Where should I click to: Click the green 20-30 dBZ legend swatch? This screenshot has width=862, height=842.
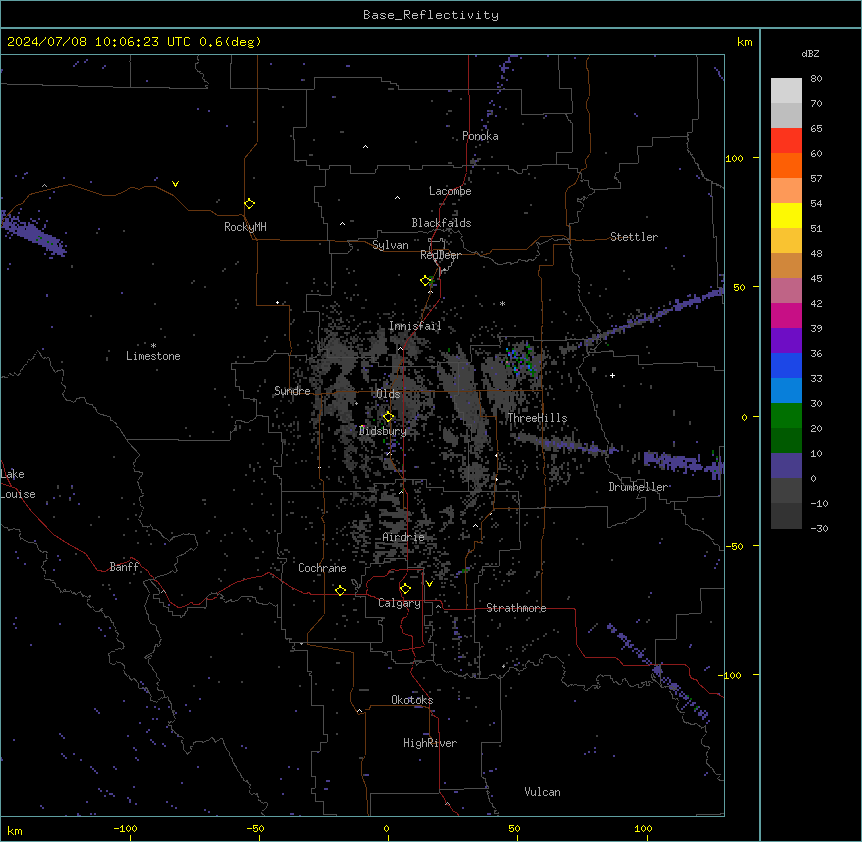coord(786,416)
